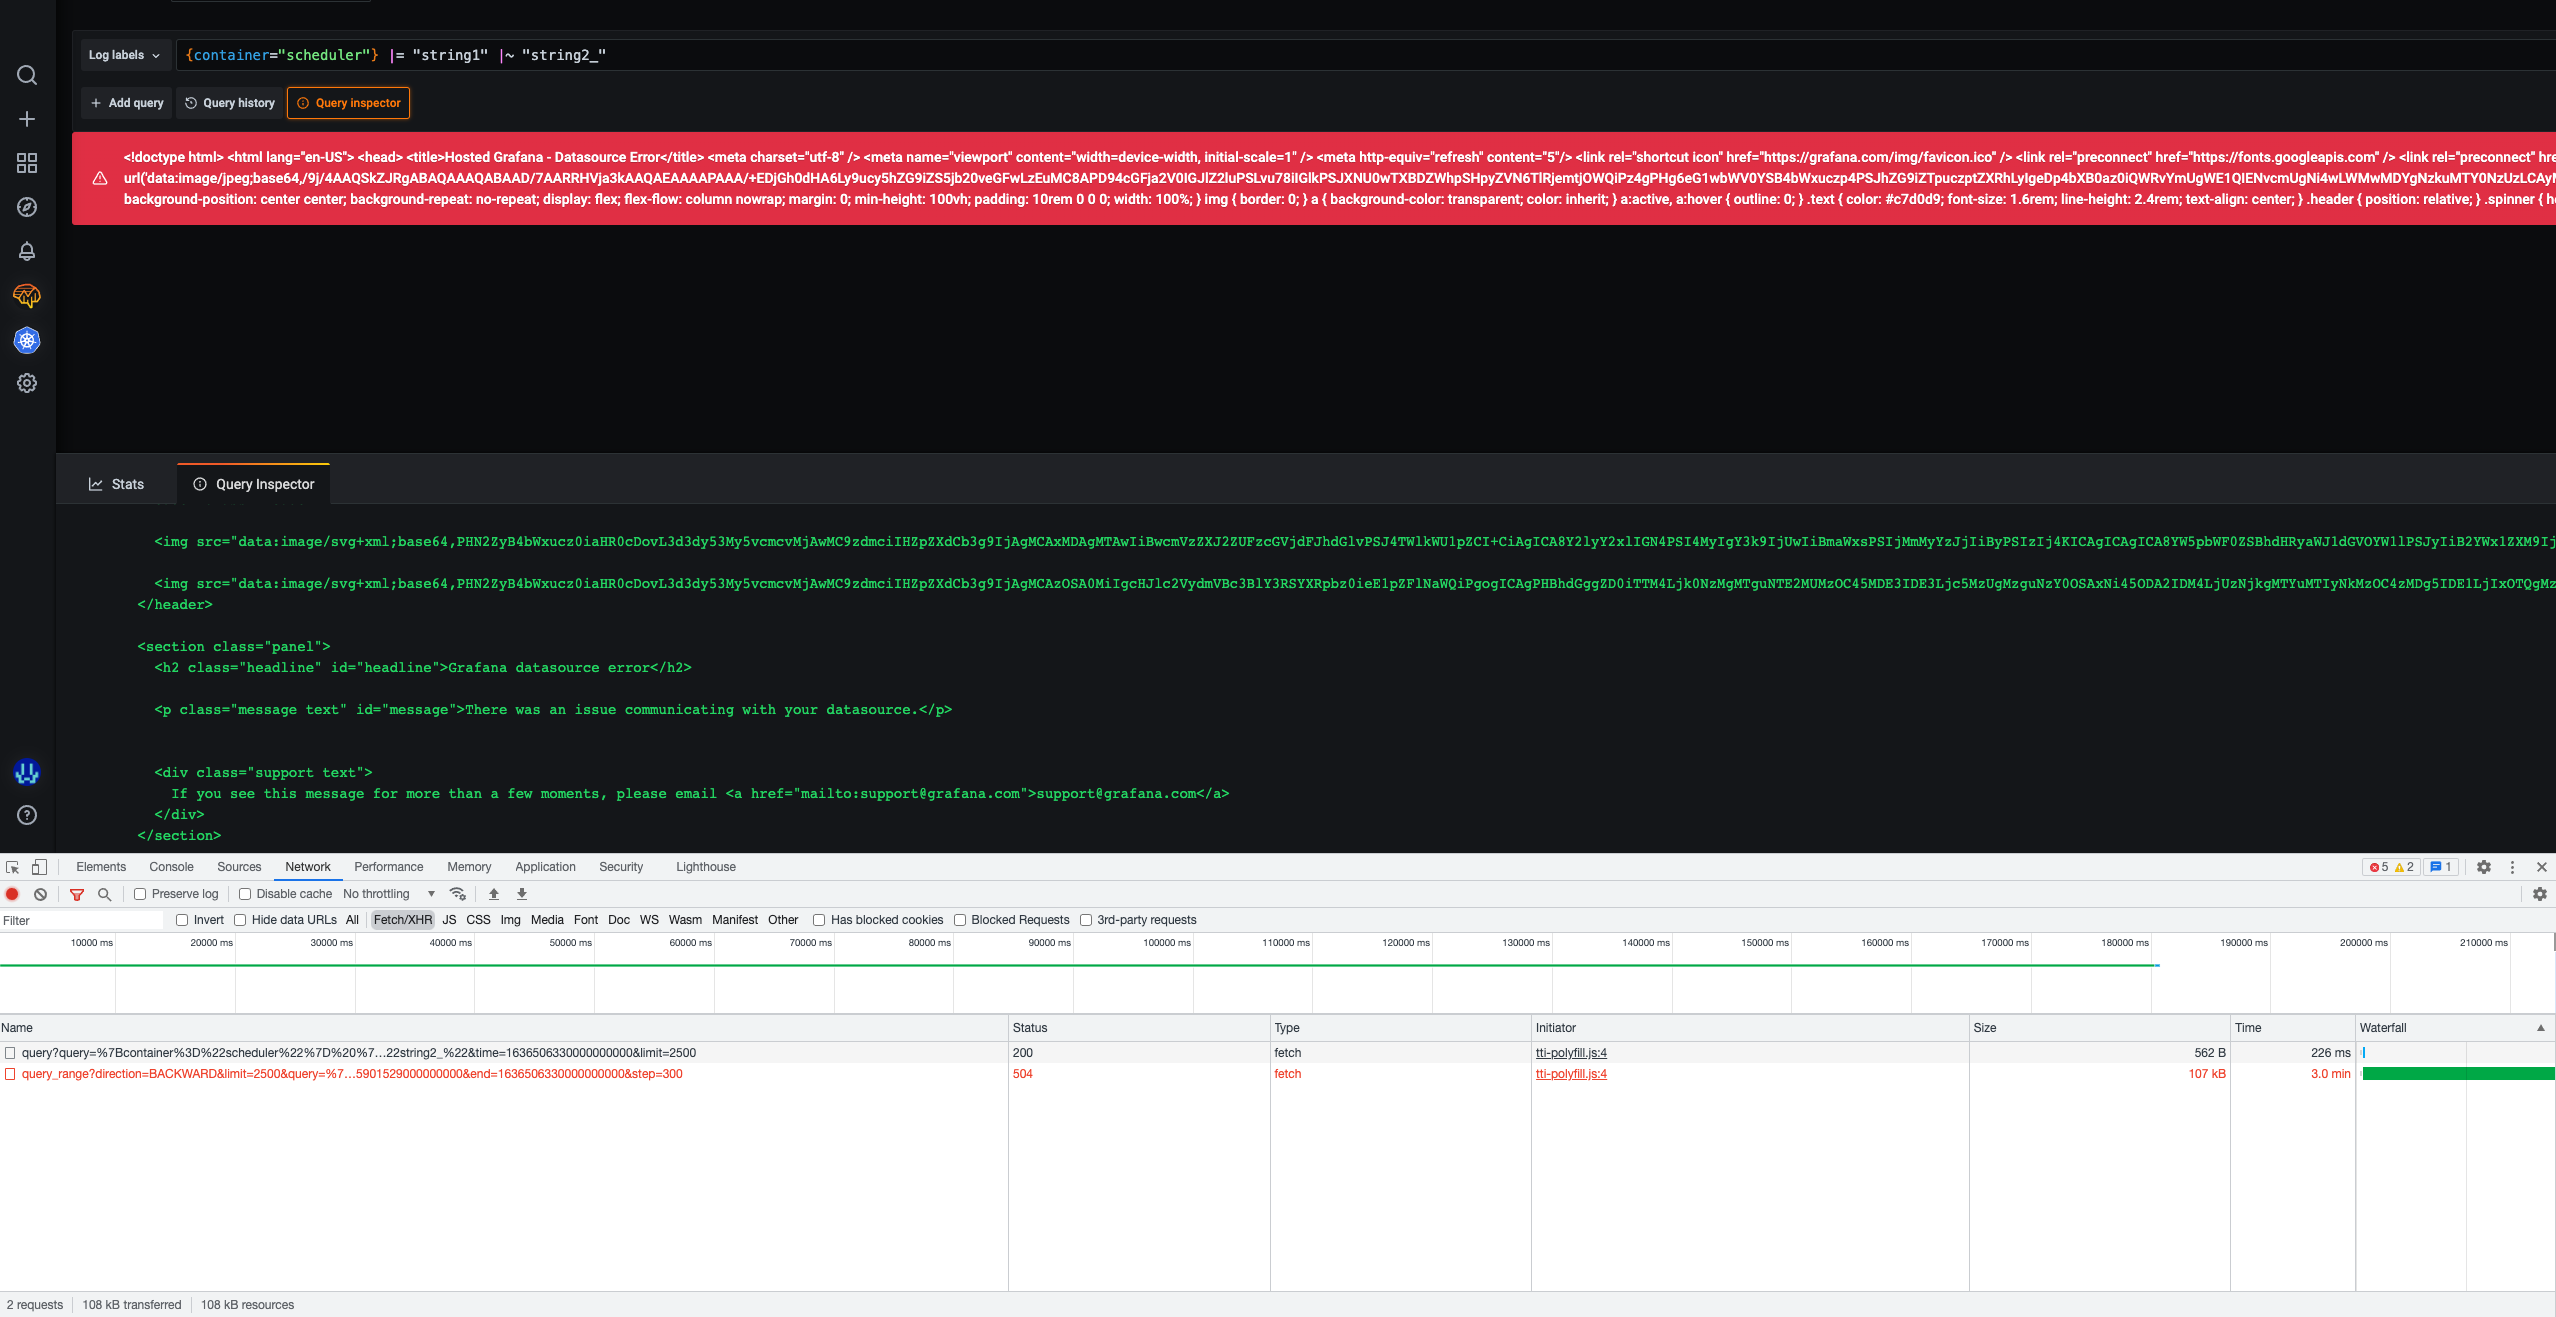Open the tti-polyfill.js:4 initiator link
This screenshot has width=2556, height=1317.
[x=1570, y=1052]
